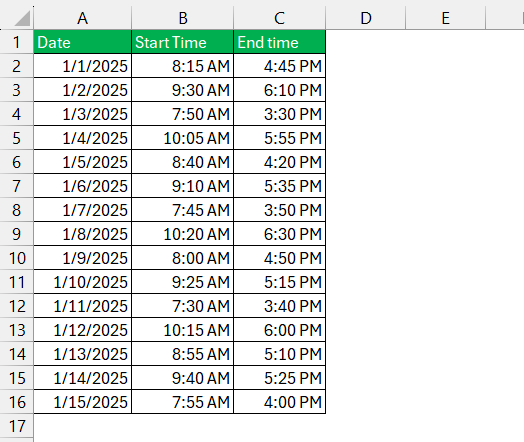This screenshot has height=442, width=524.
Task: Click the Select All corner triangle
Action: tap(22, 18)
